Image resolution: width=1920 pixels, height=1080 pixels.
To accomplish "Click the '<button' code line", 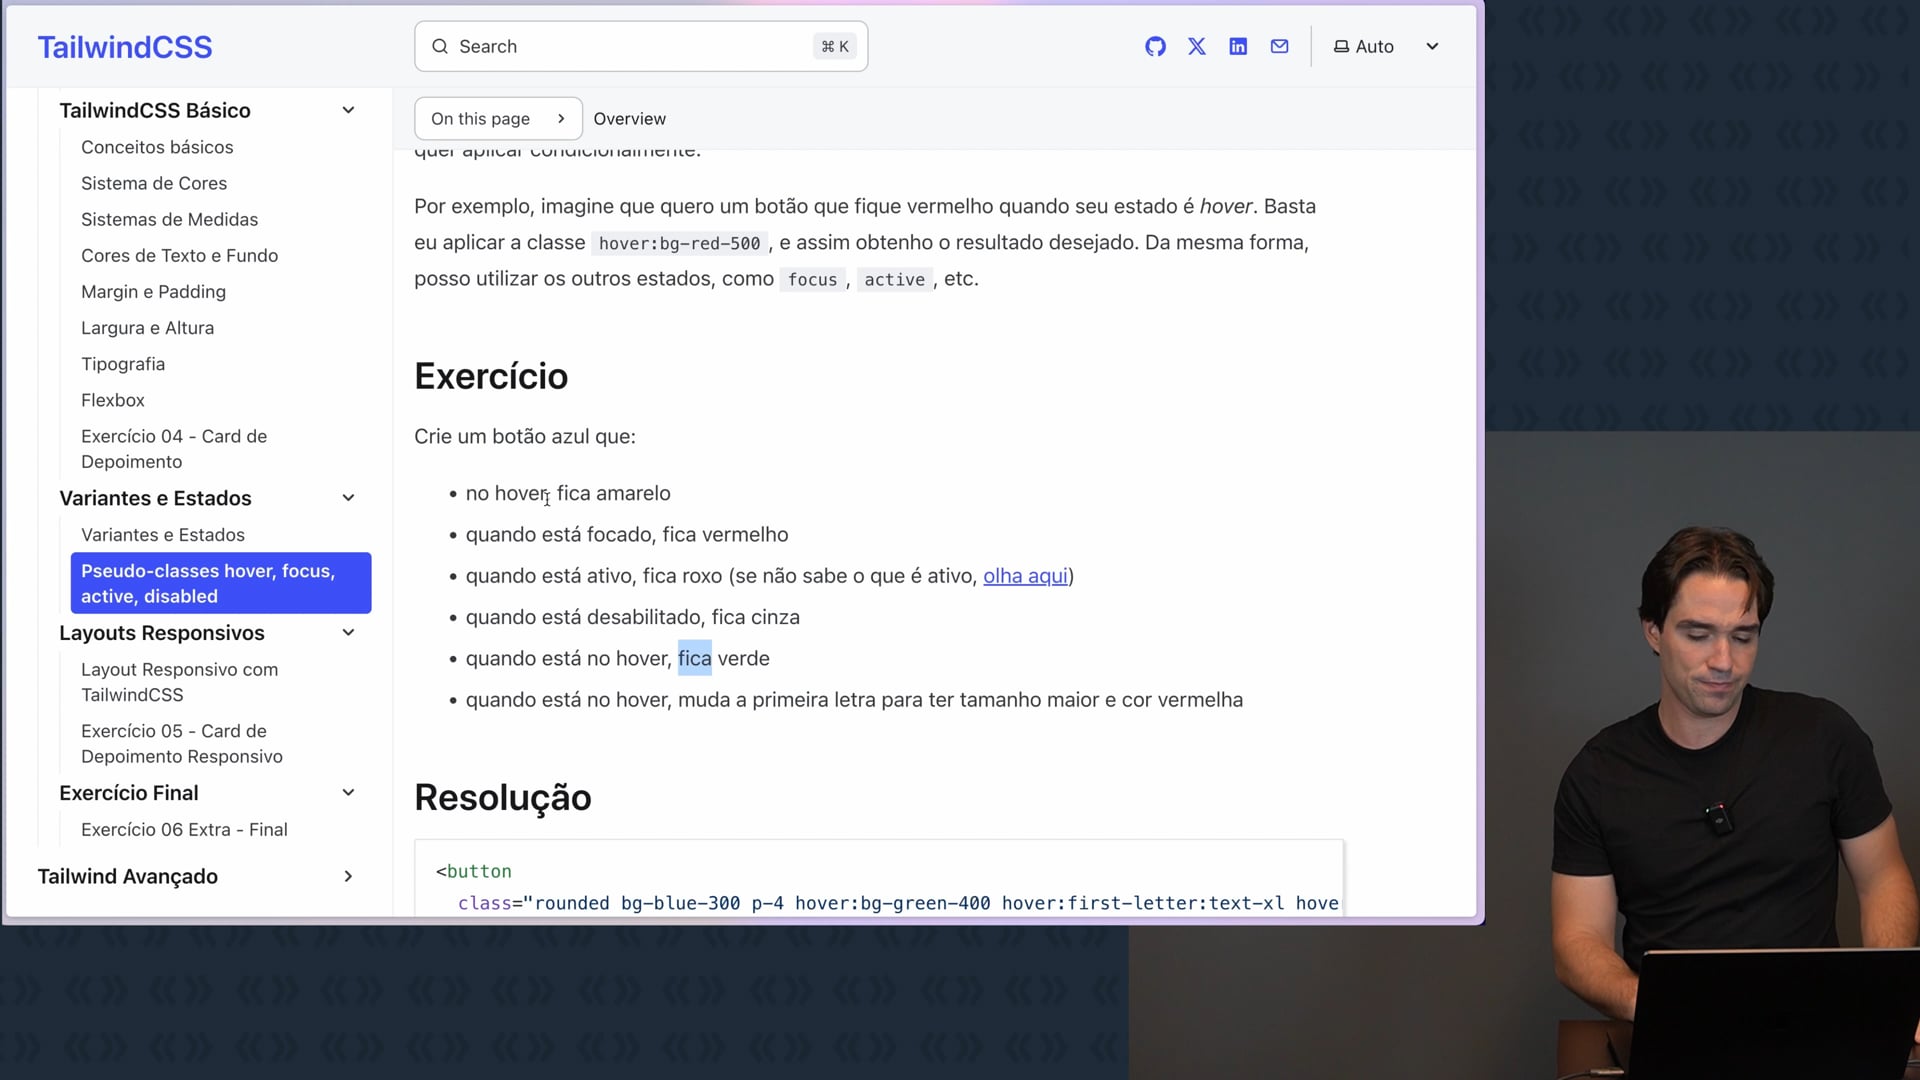I will (474, 872).
